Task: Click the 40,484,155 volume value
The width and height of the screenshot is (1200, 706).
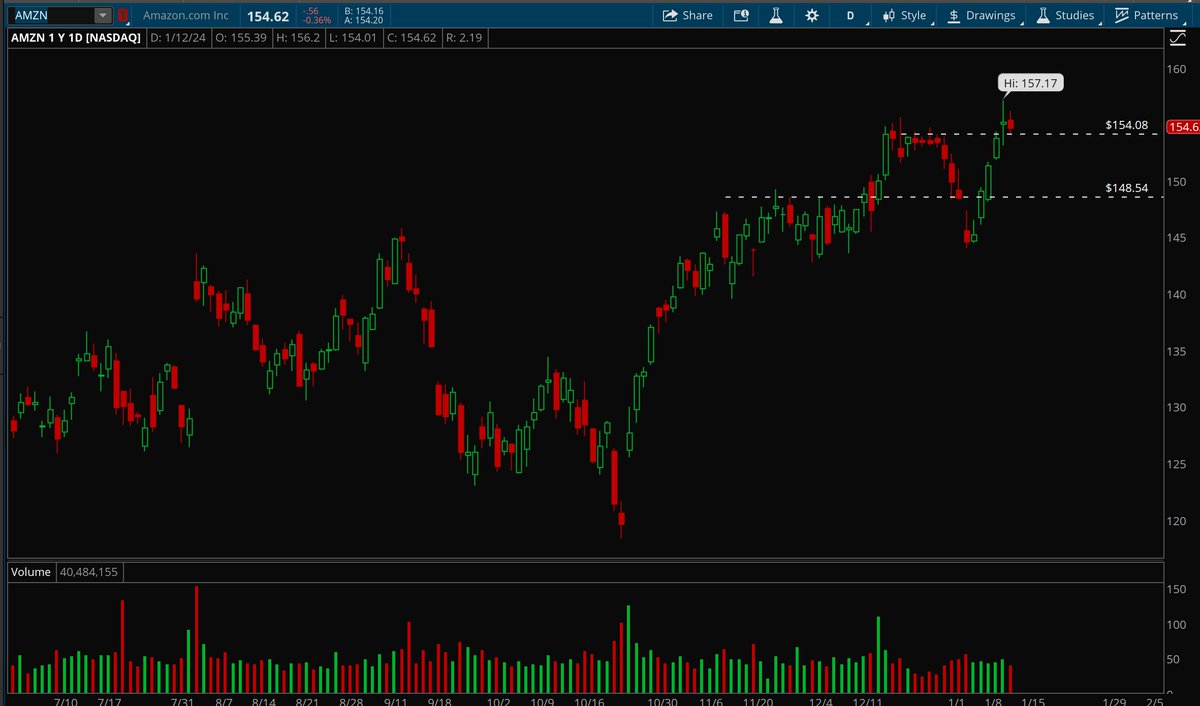Action: pos(91,573)
